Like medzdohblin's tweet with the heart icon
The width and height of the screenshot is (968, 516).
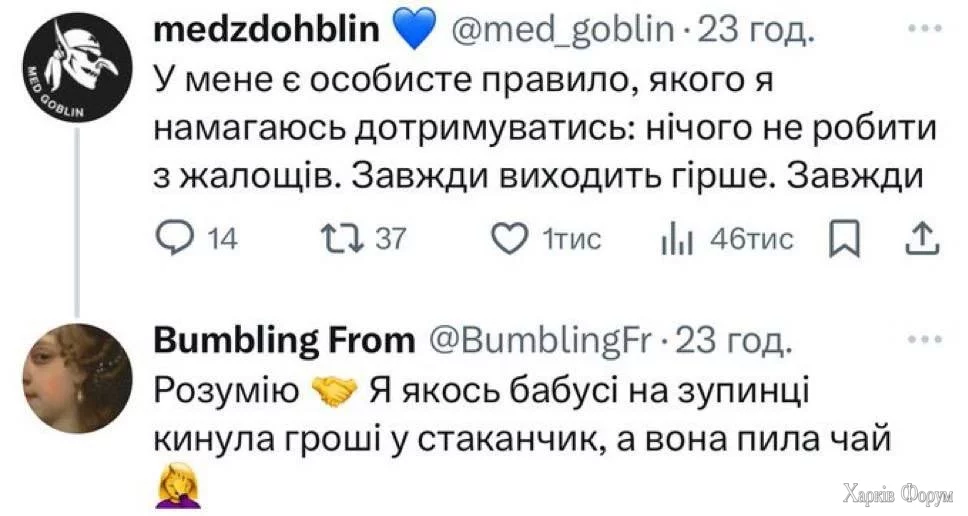[x=509, y=239]
